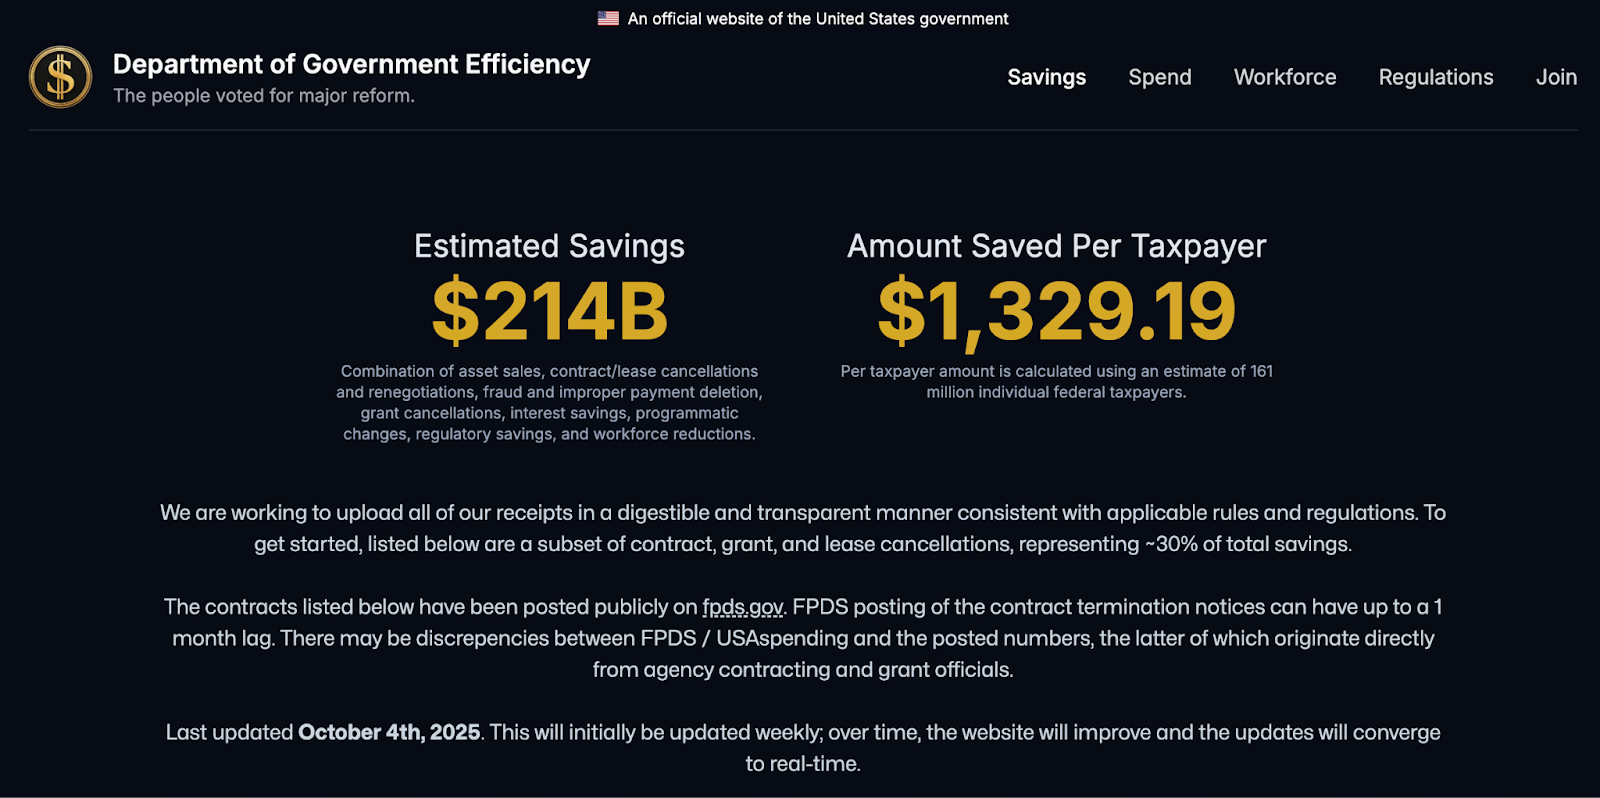Click the $1,329.19 per taxpayer amount

click(1056, 312)
